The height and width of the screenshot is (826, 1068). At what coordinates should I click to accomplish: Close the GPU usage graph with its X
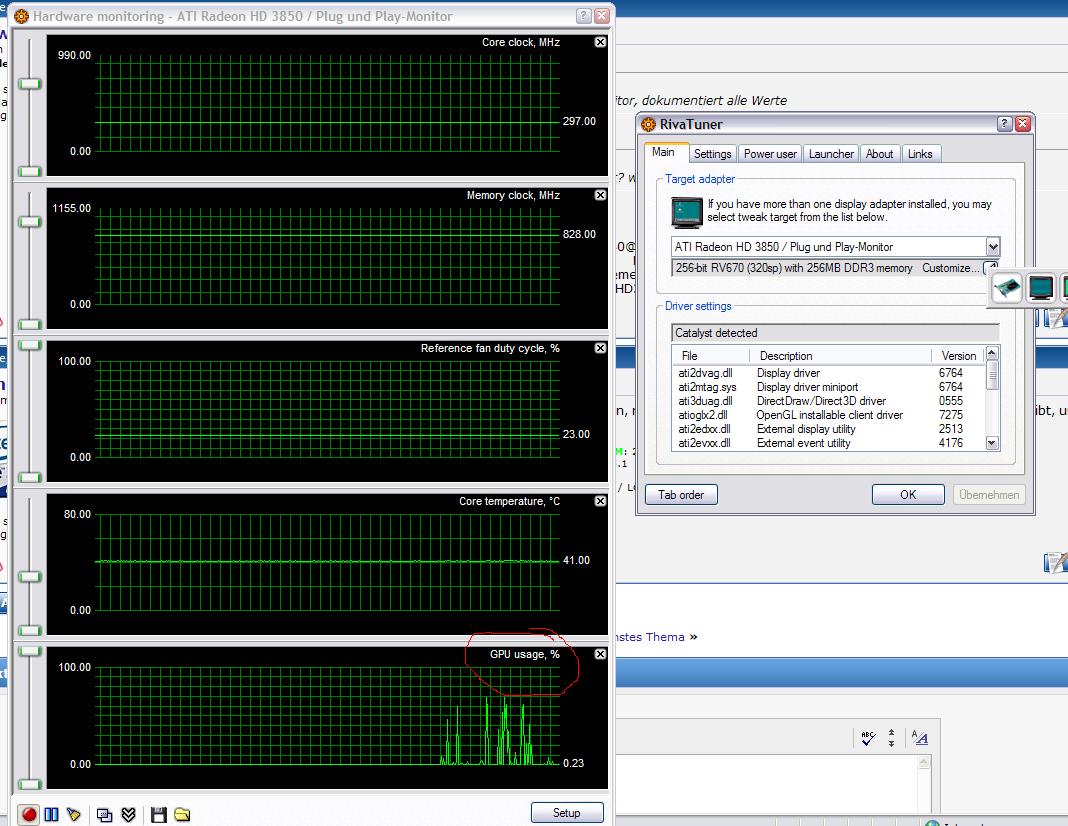[600, 654]
